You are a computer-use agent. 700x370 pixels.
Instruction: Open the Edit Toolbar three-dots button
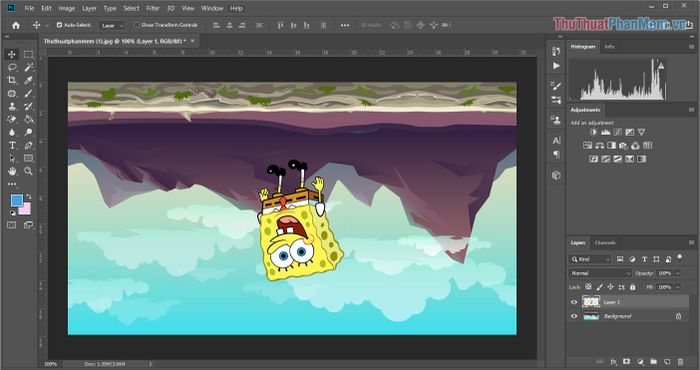[x=12, y=184]
